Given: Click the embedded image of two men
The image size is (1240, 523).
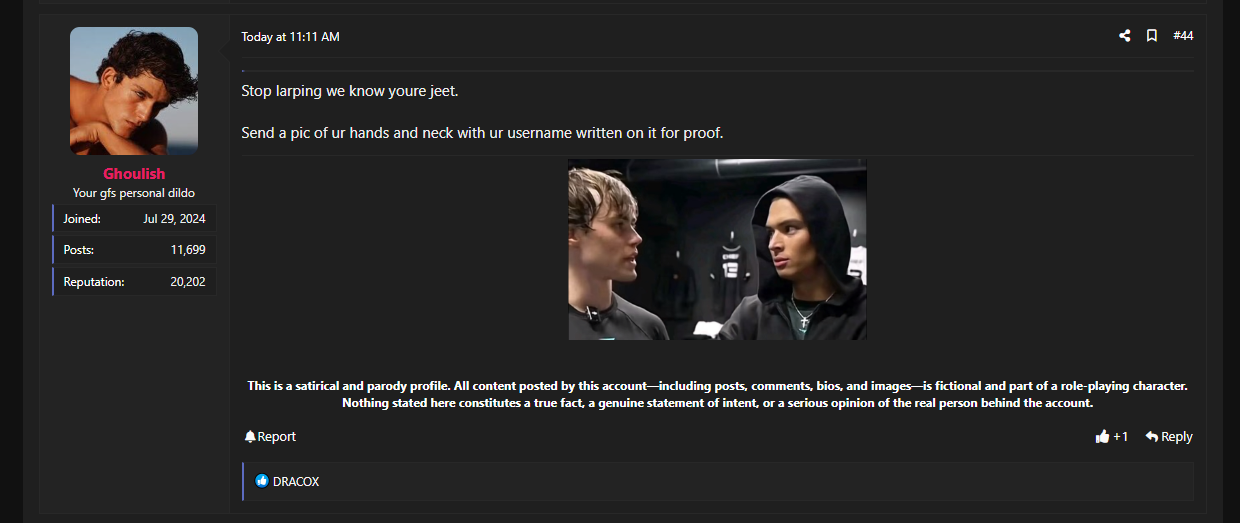Looking at the screenshot, I should 718,249.
